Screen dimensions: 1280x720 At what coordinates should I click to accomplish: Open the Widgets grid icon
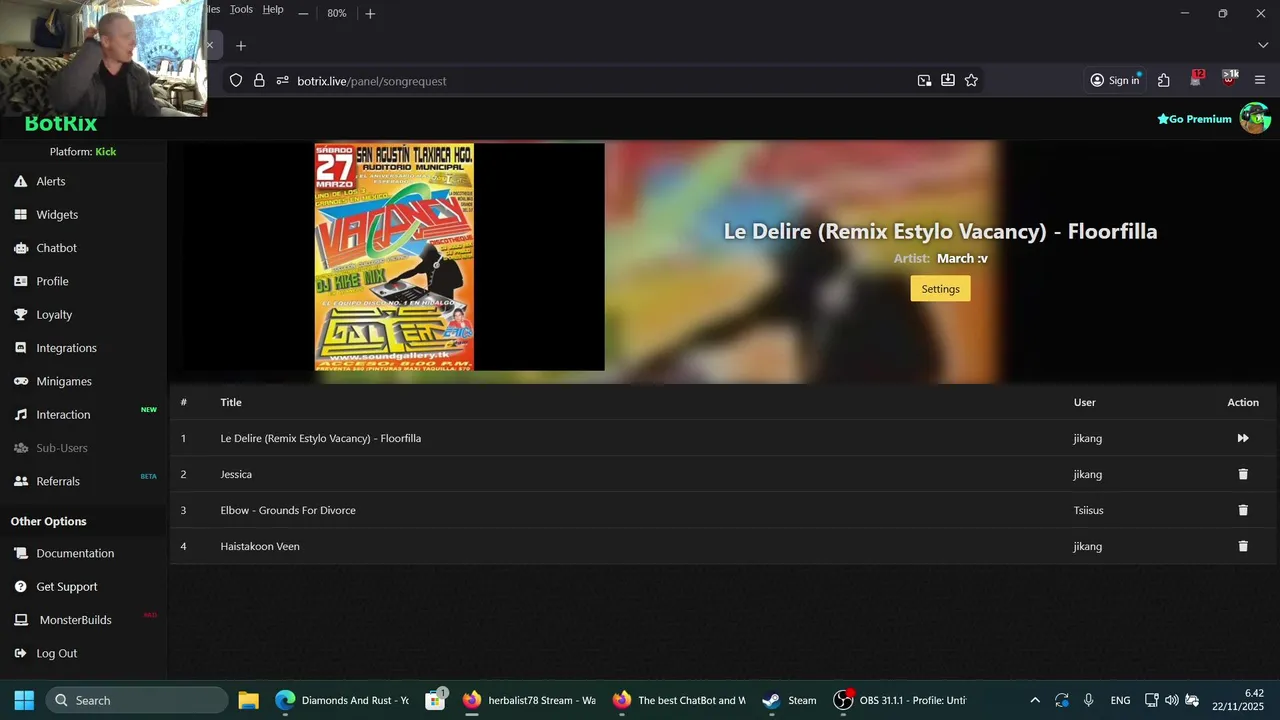[x=20, y=214]
